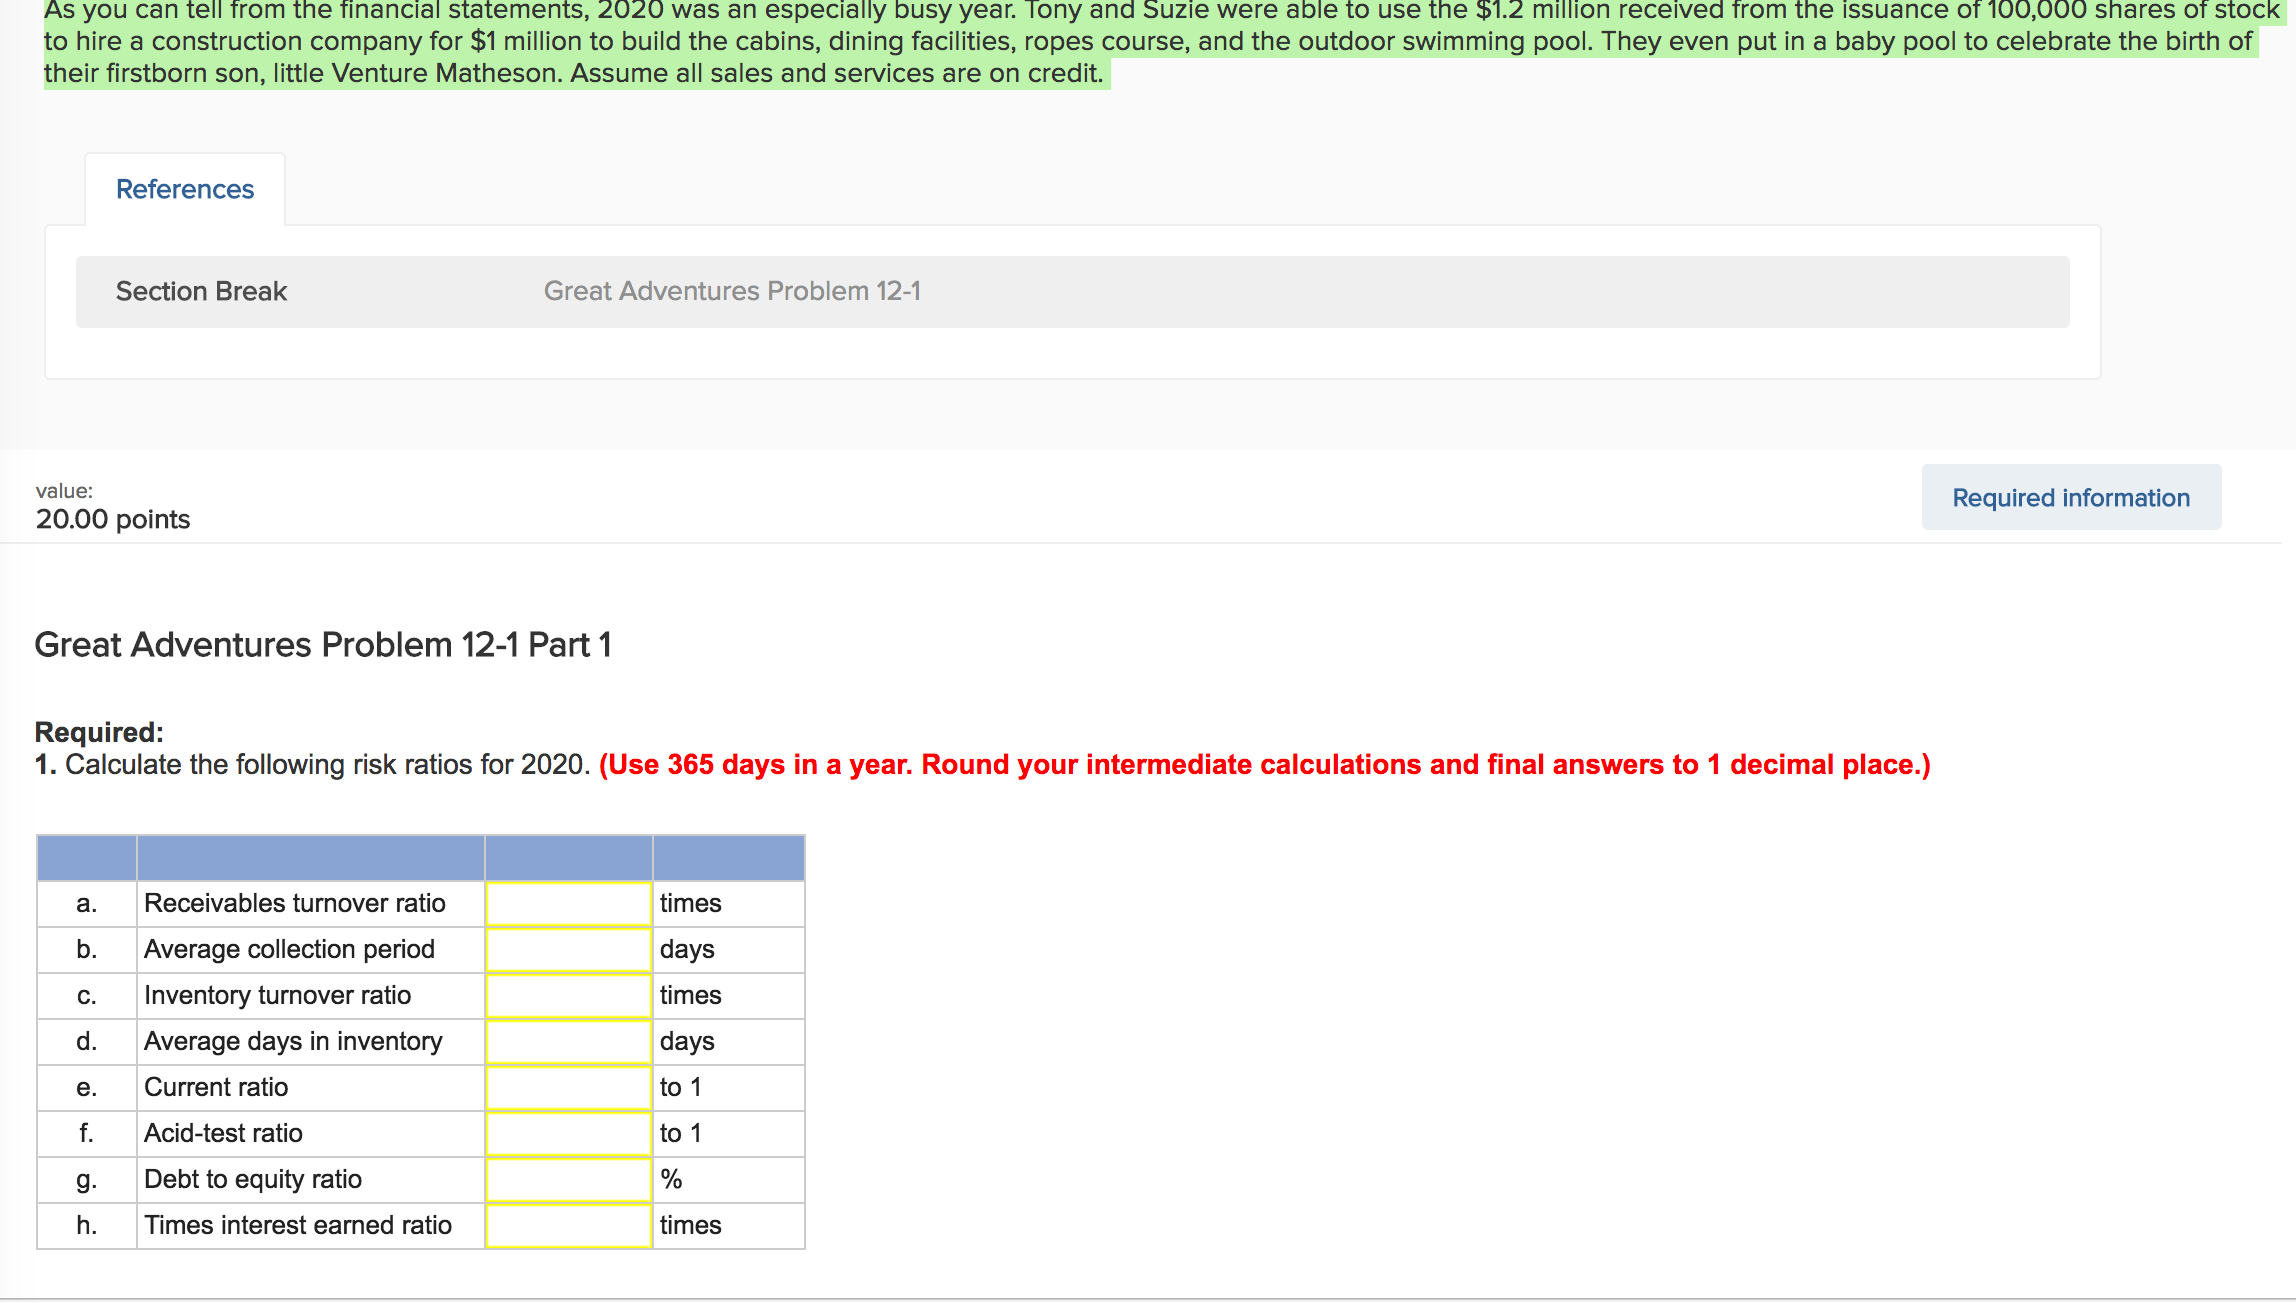Click the Great Adventures Problem 12-1 Part 1 heading
Viewport: 2296px width, 1302px height.
click(x=322, y=645)
